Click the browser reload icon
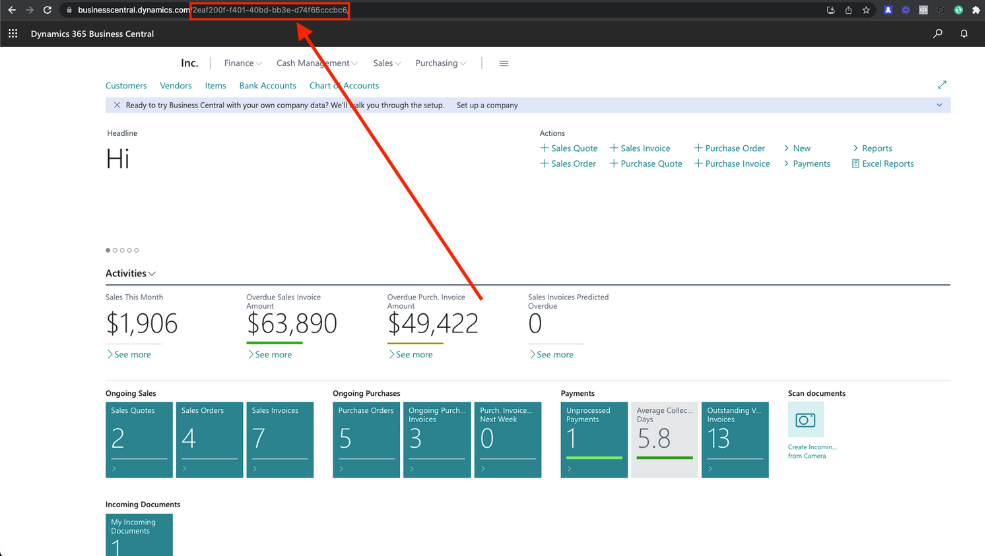The image size is (985, 556). (x=46, y=10)
